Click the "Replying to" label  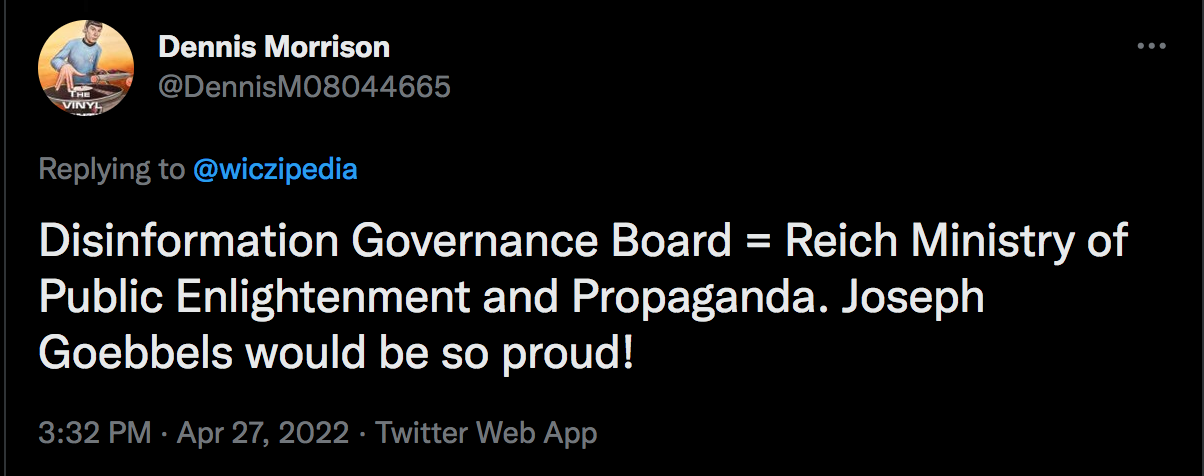click(111, 169)
